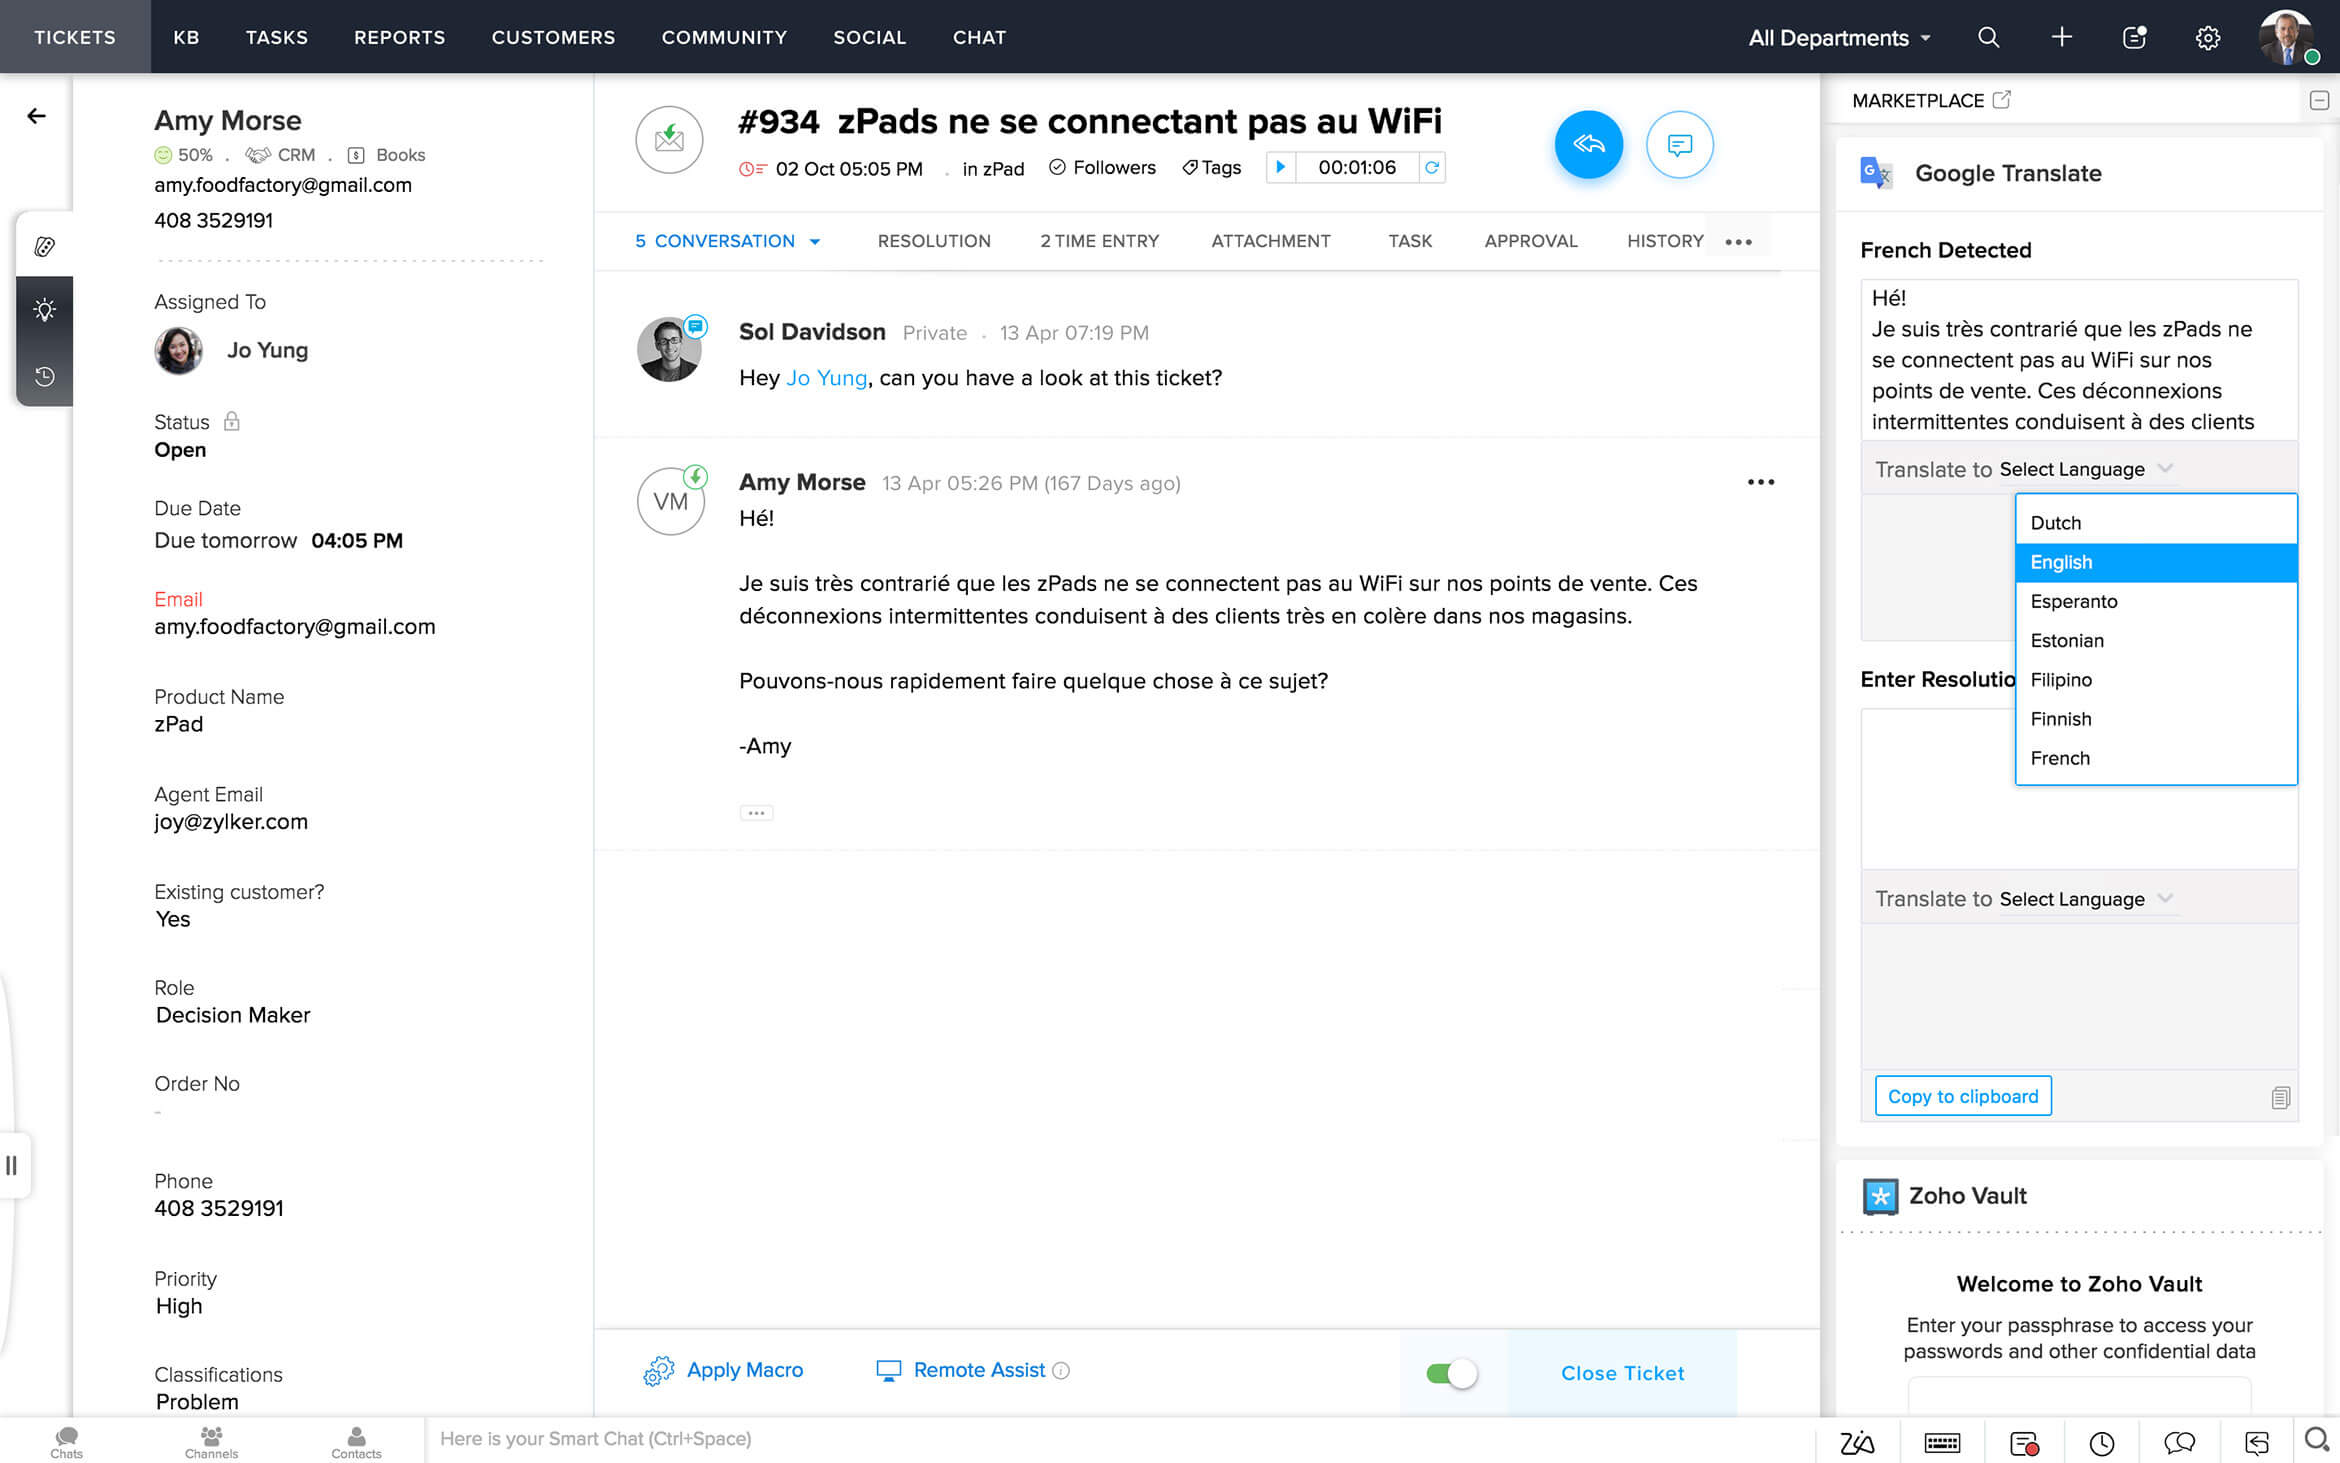Open the Customers menu in top navigation
The width and height of the screenshot is (2340, 1463).
pos(553,37)
